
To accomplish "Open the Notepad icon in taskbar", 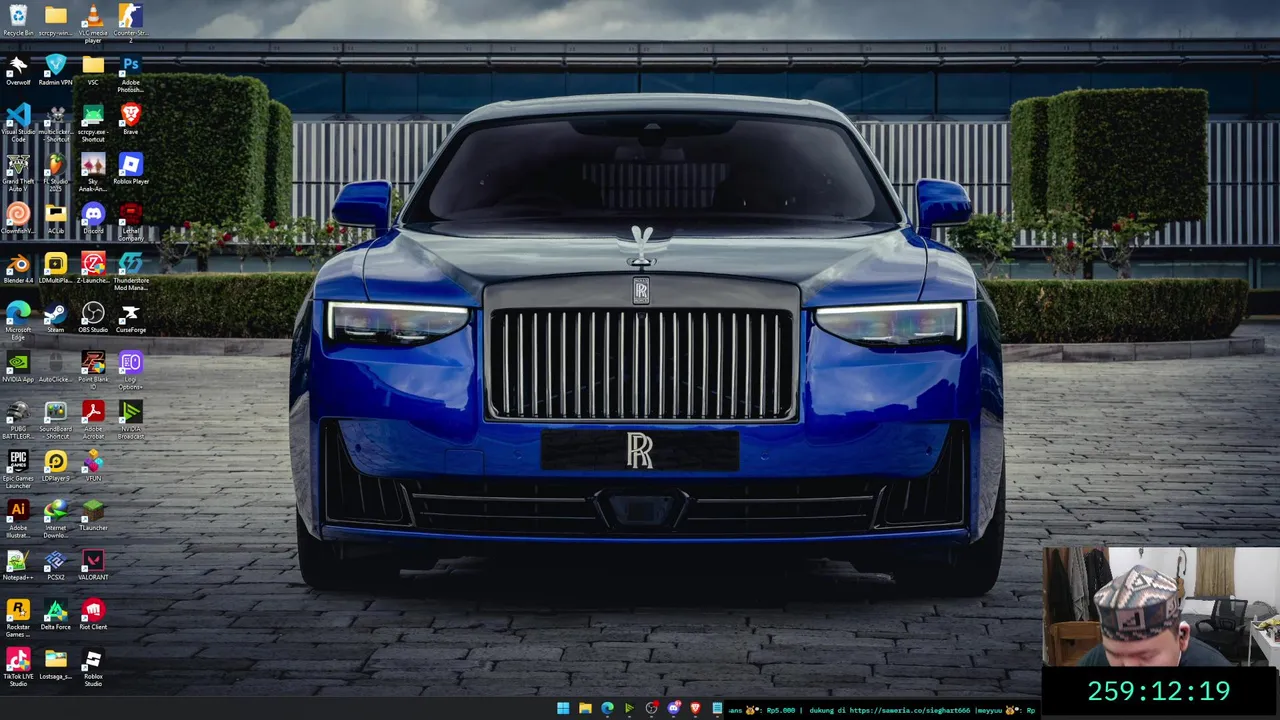I will [x=717, y=709].
